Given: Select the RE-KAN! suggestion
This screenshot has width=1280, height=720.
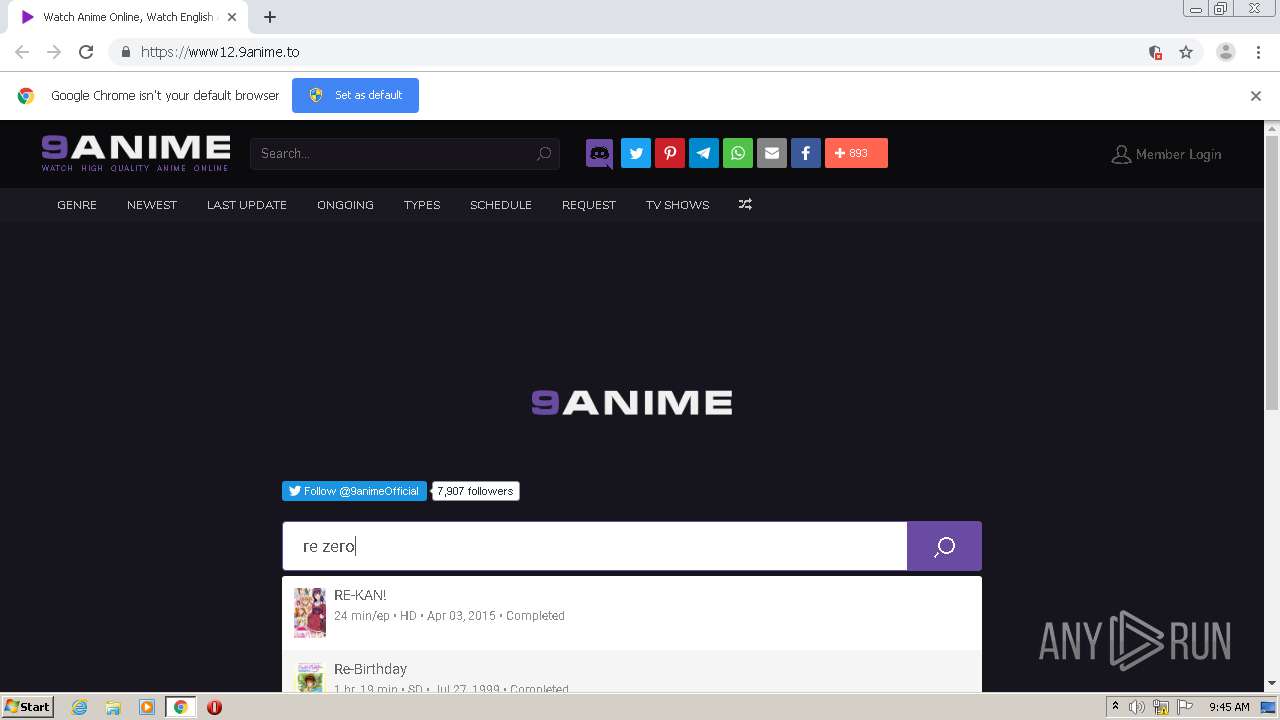Looking at the screenshot, I should (x=632, y=613).
